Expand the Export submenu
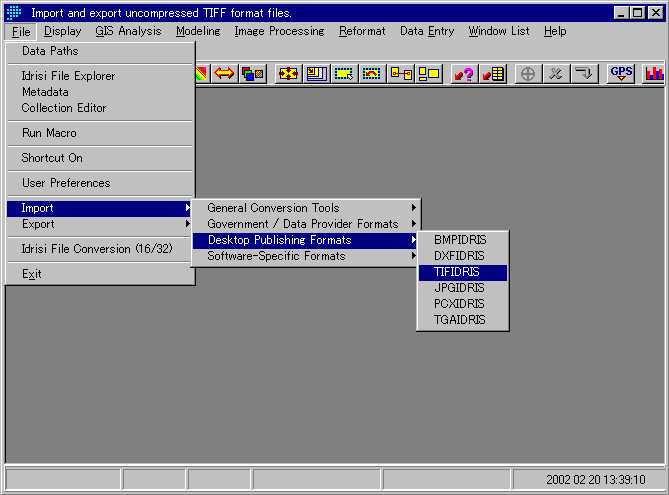Viewport: 669px width, 495px height. [x=100, y=224]
